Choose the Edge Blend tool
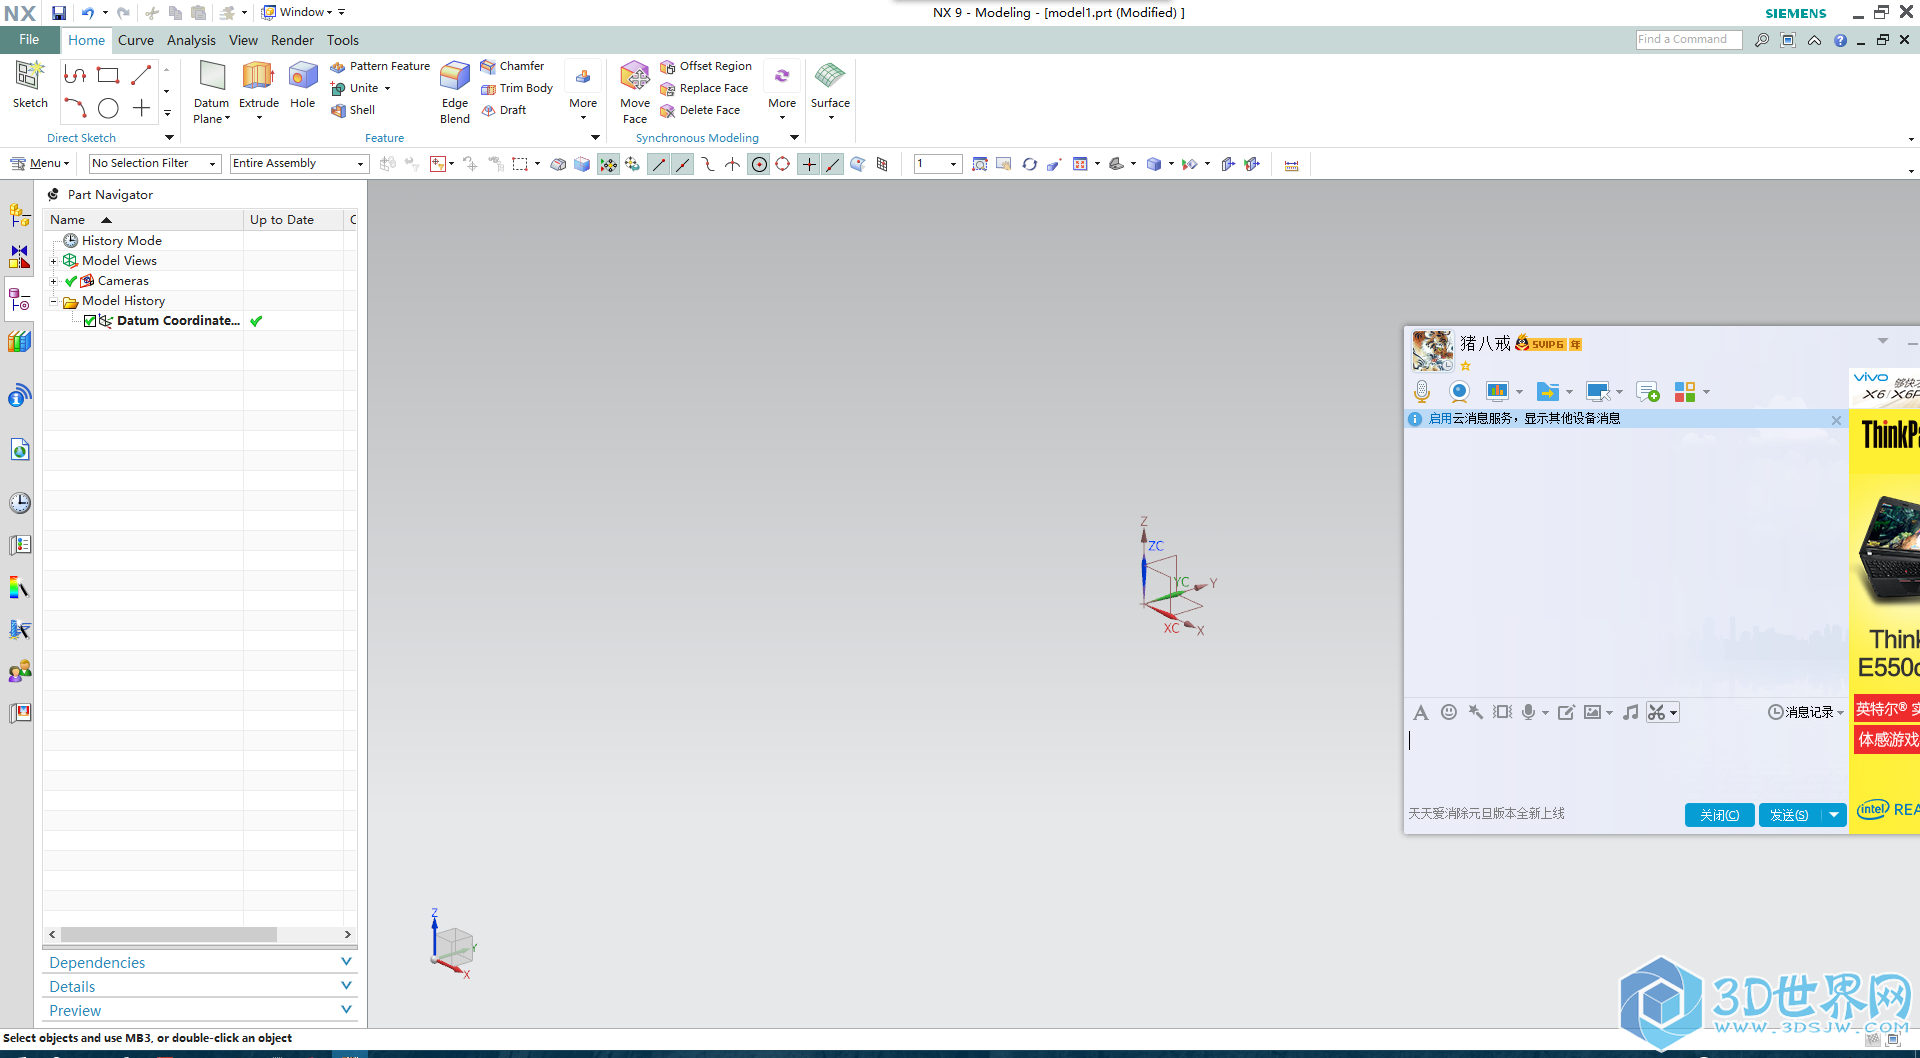Screen dimensions: 1920x1058 (455, 92)
